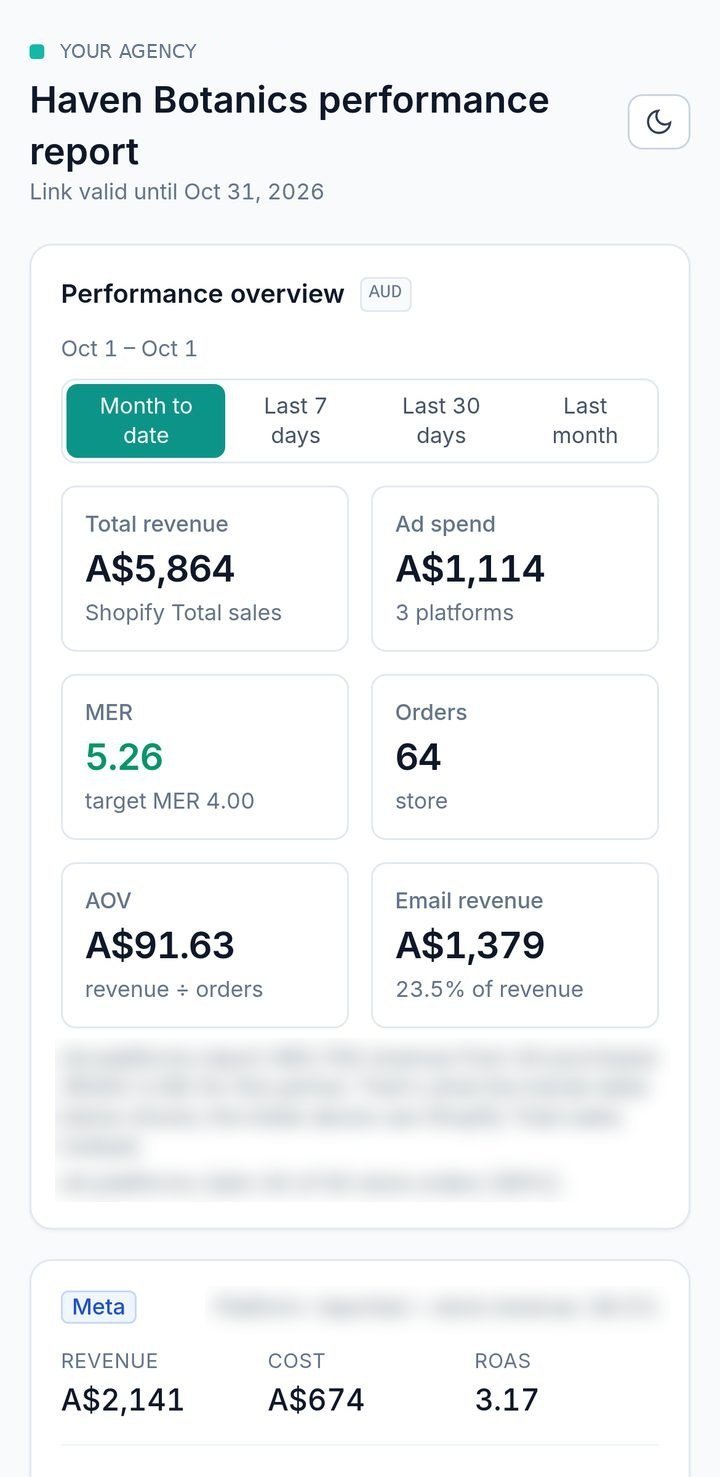The width and height of the screenshot is (720, 1477).
Task: Click '23.5% of revenue' caption
Action: (x=490, y=989)
